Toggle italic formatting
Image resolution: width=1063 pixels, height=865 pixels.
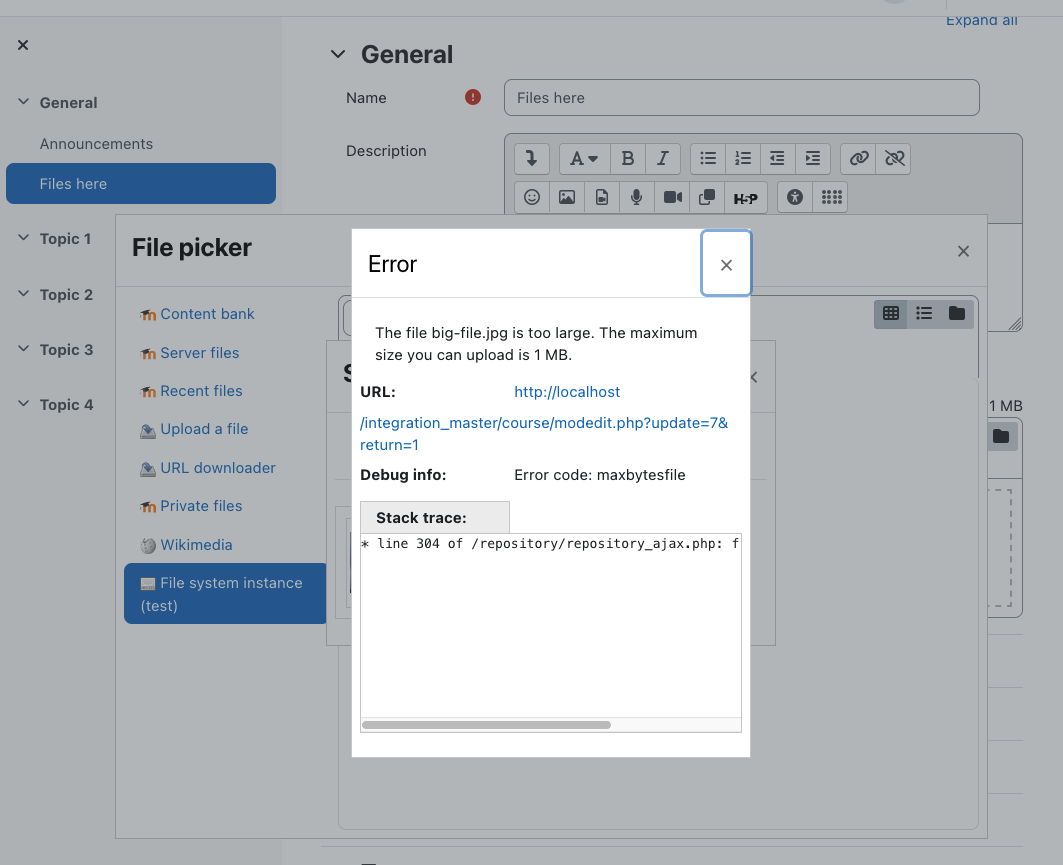pos(663,159)
